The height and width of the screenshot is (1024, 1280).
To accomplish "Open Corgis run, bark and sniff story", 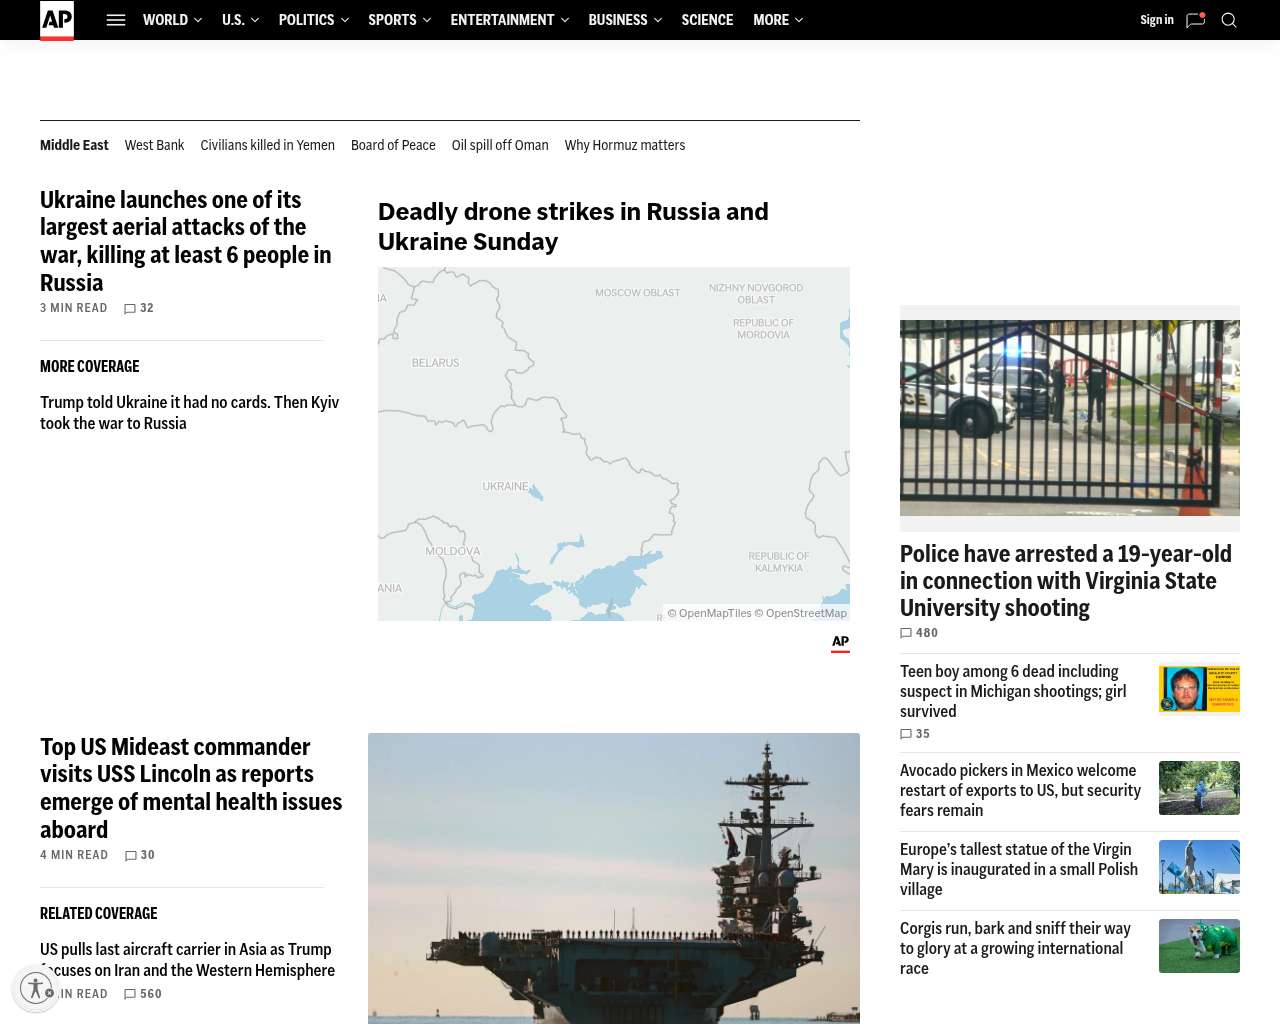I will pos(1015,948).
